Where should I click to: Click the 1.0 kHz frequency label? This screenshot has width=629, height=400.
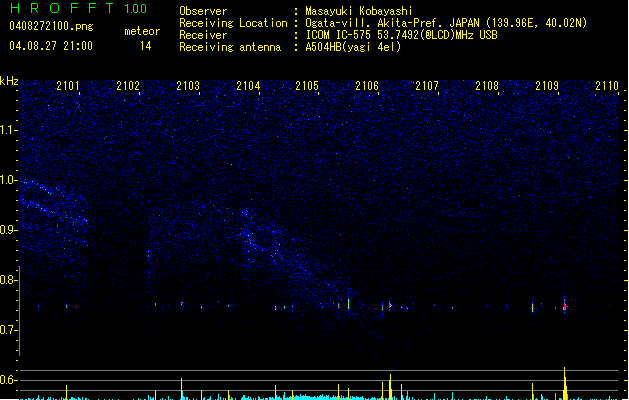tap(9, 180)
